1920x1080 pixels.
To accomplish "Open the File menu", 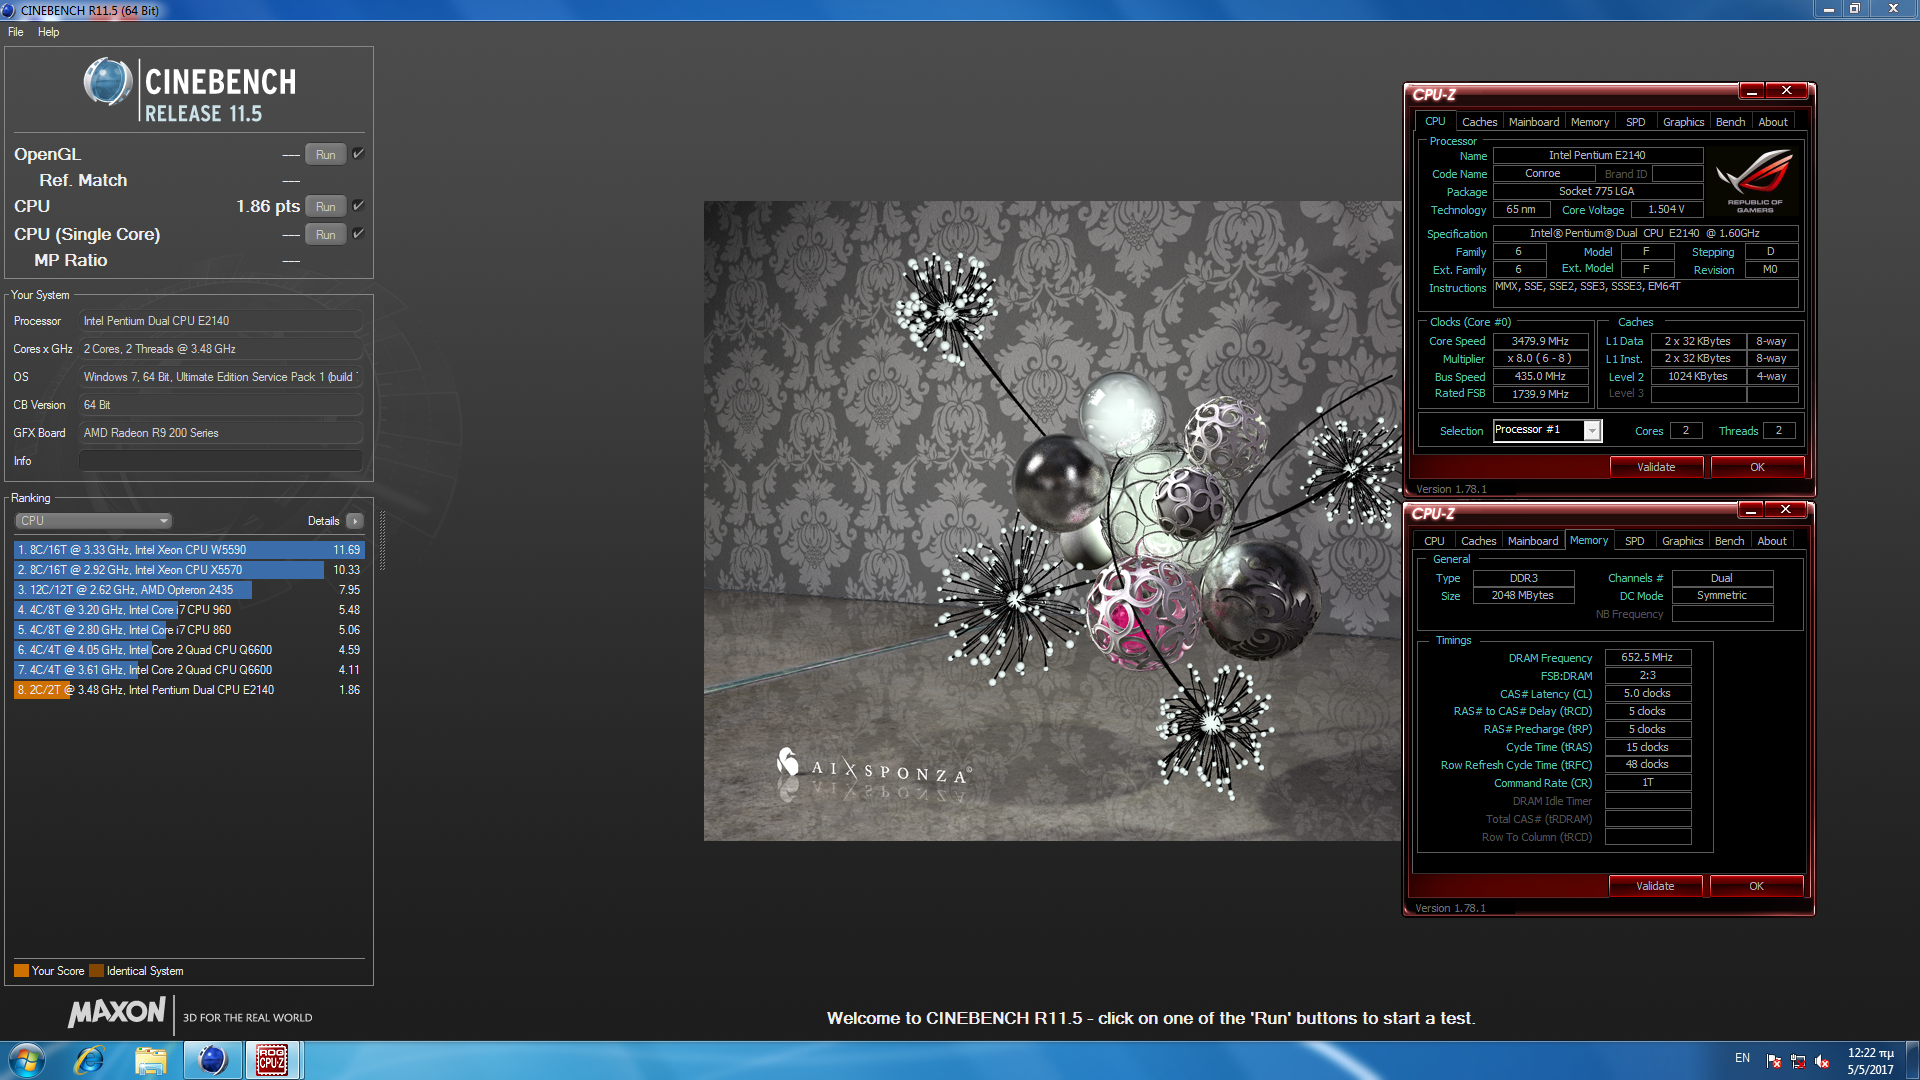I will coord(16,32).
